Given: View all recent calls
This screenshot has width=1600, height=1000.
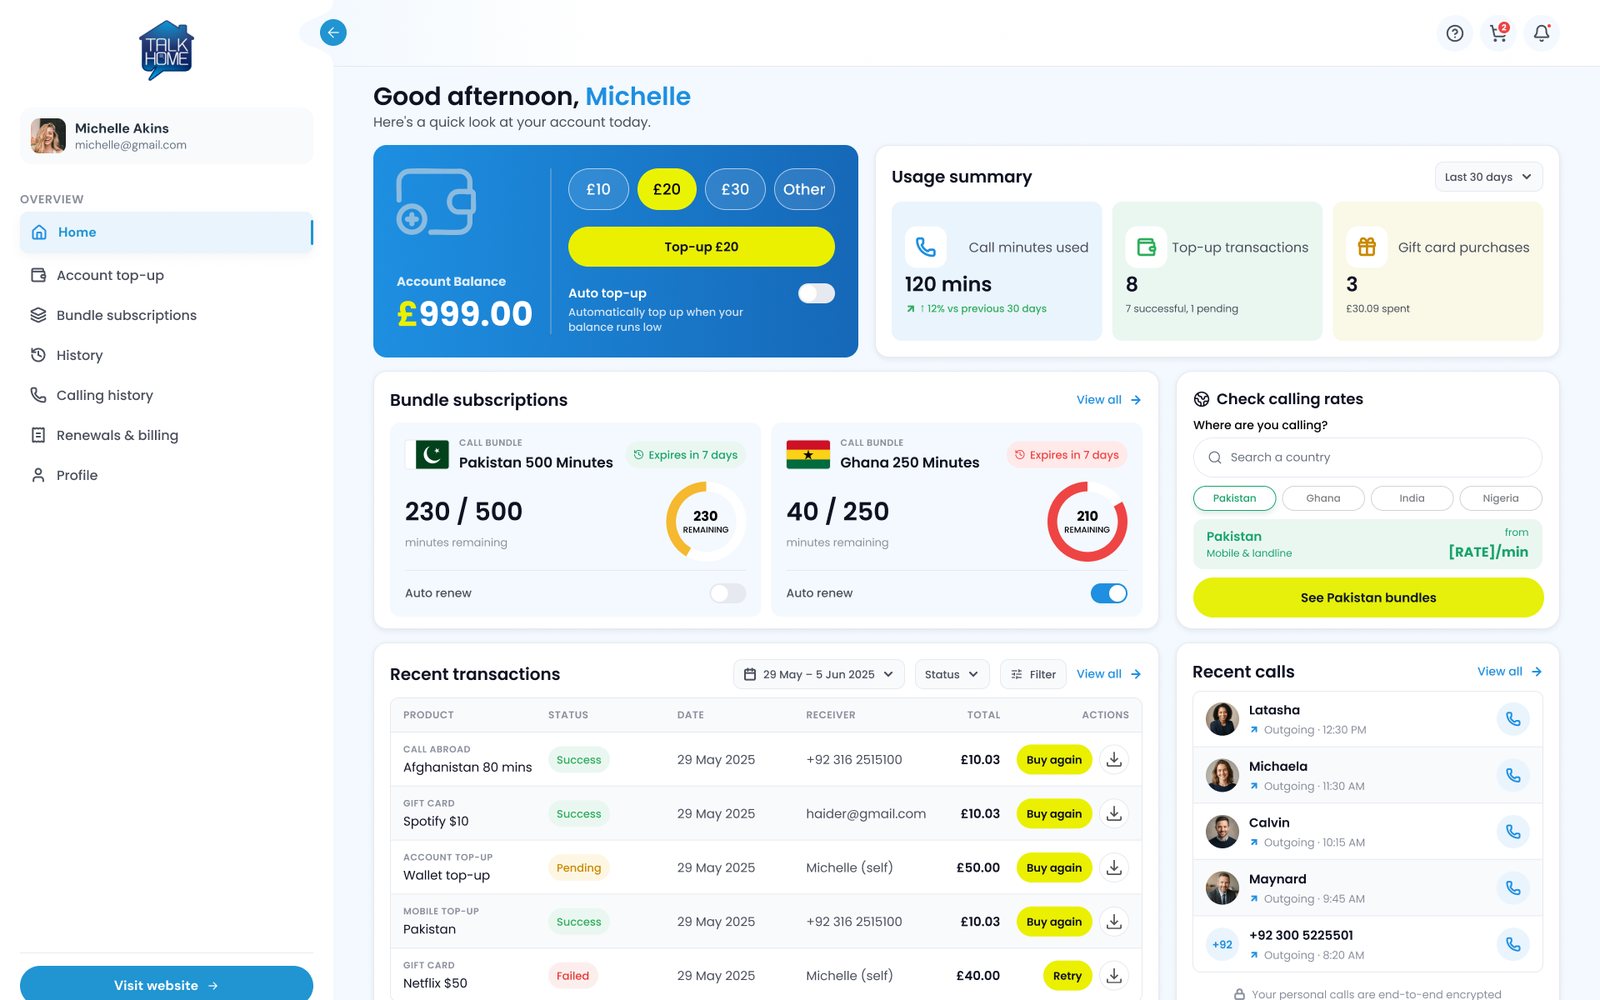Looking at the screenshot, I should (x=1509, y=672).
